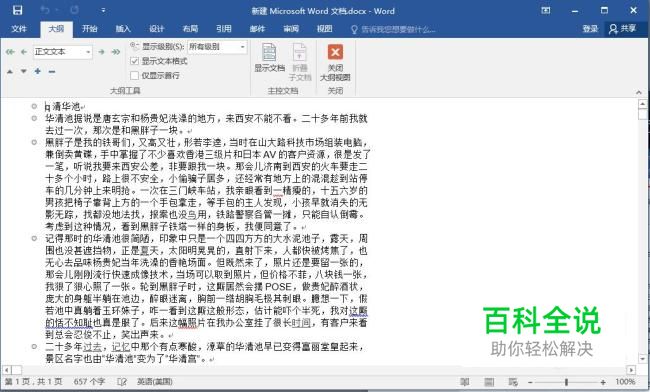Switch to Web Layout view icon
The image size is (650, 392).
pos(513,382)
